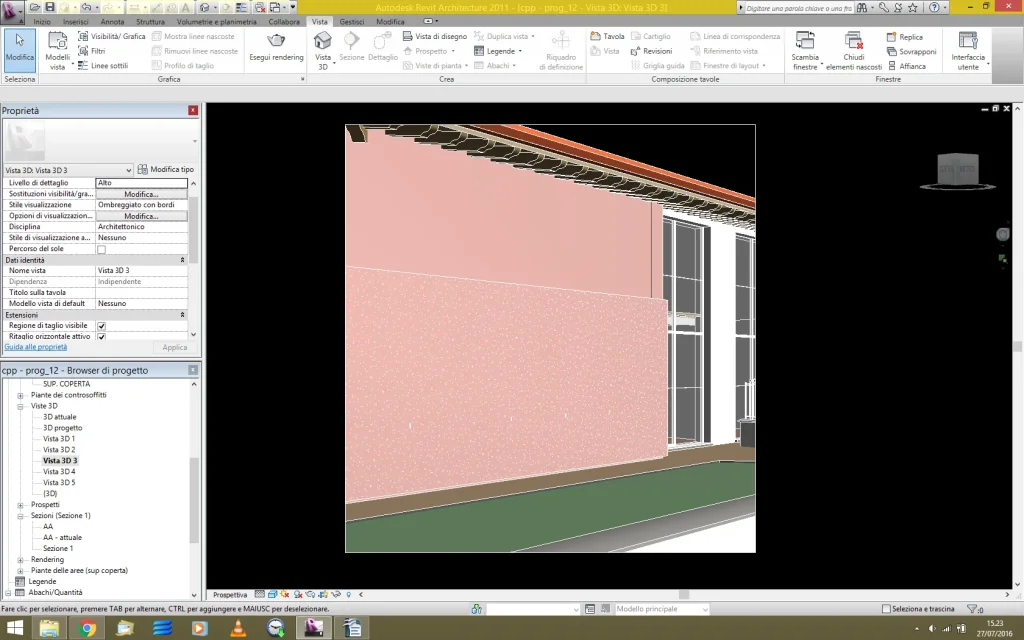Open the Gestisci ribbon tab
Viewport: 1024px width, 640px height.
351,22
